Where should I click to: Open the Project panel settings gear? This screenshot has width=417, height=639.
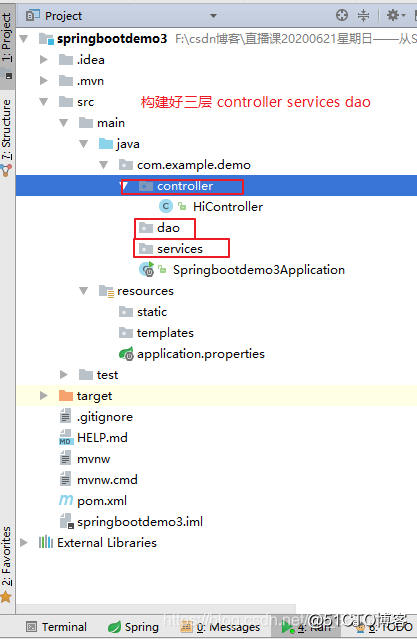(x=395, y=15)
